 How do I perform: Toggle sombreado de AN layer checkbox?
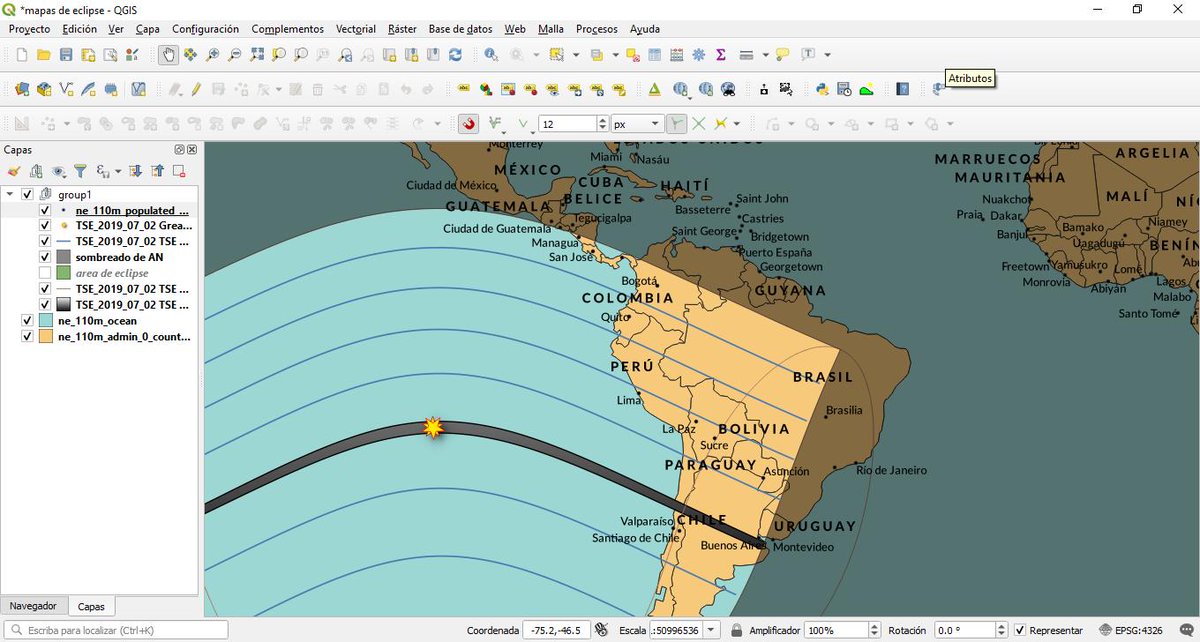click(x=44, y=257)
